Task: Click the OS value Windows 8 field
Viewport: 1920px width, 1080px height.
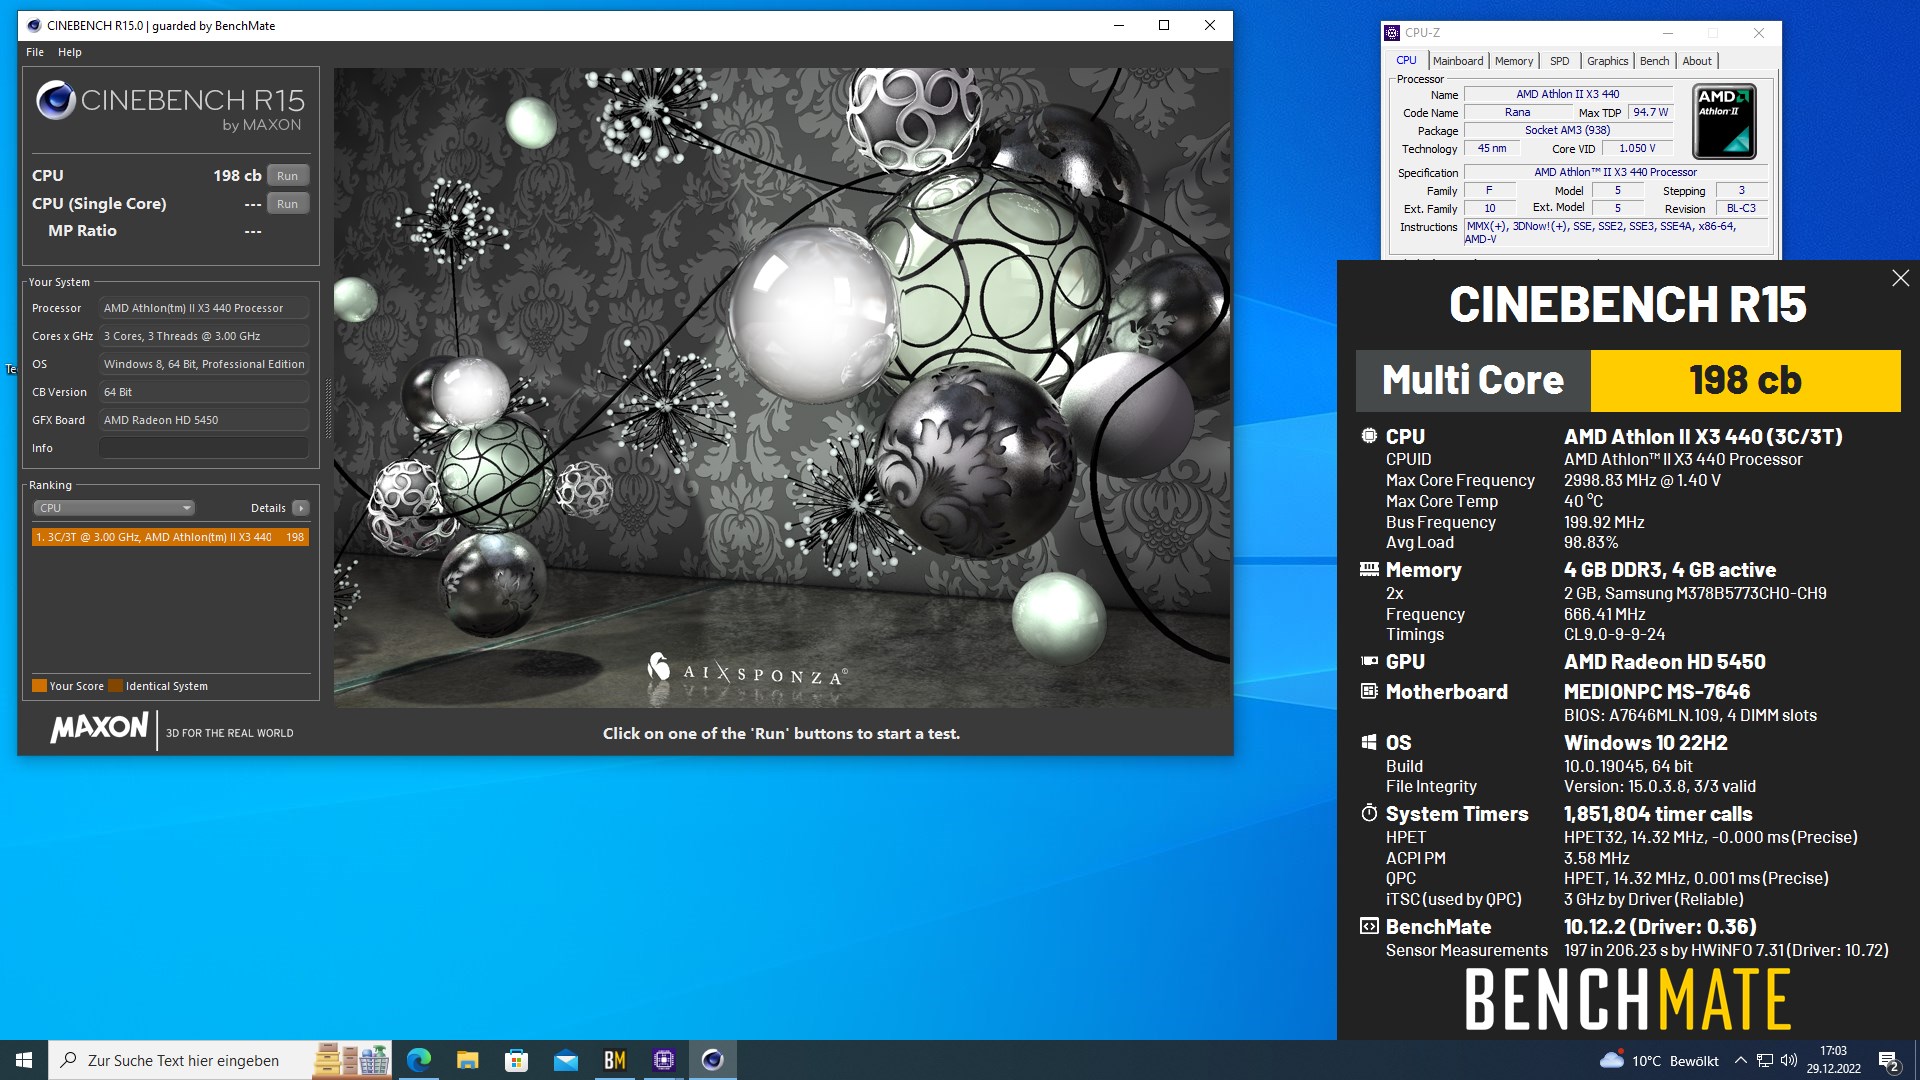Action: tap(203, 364)
